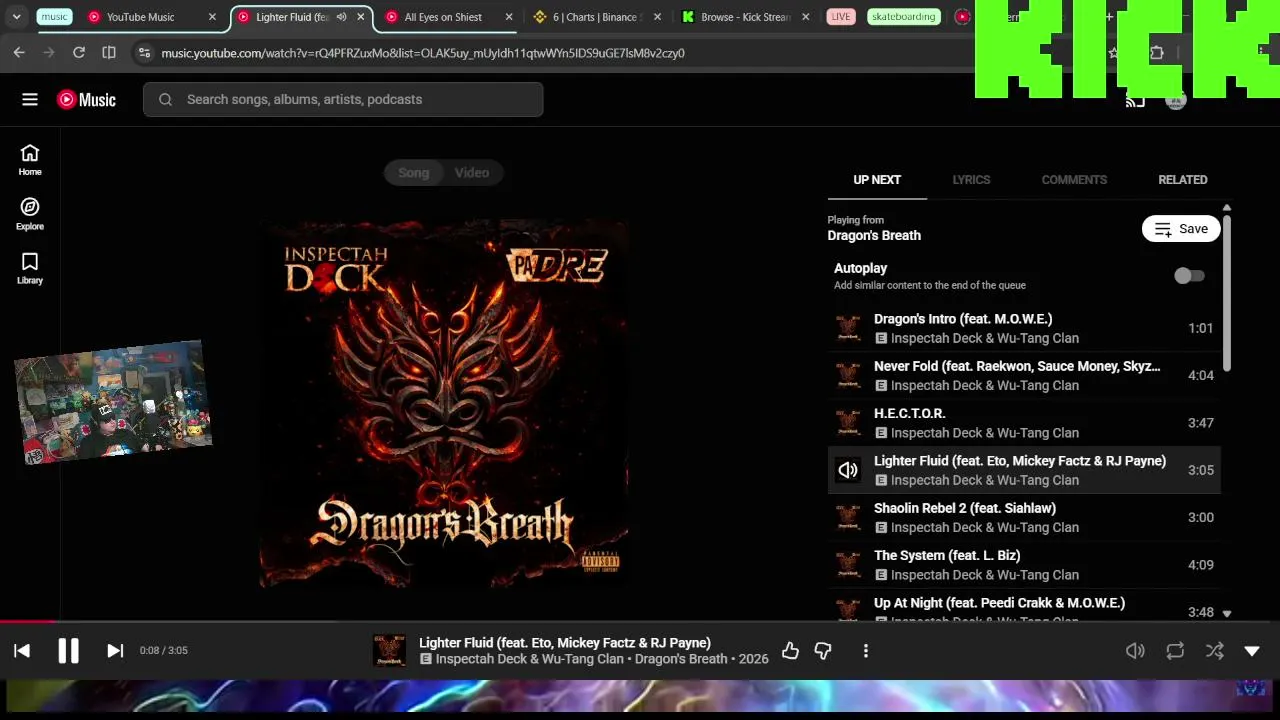Pause the current song

tap(68, 650)
